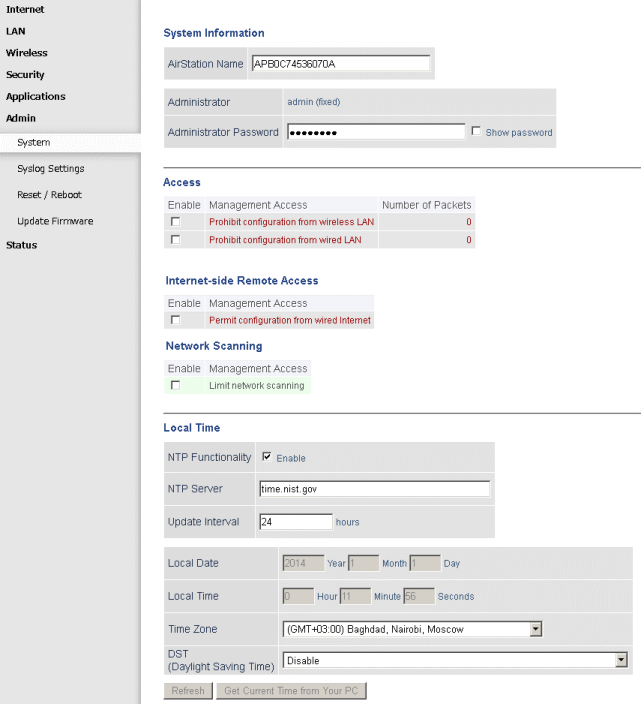
Task: Click the AirStation Name input field
Action: pos(341,64)
